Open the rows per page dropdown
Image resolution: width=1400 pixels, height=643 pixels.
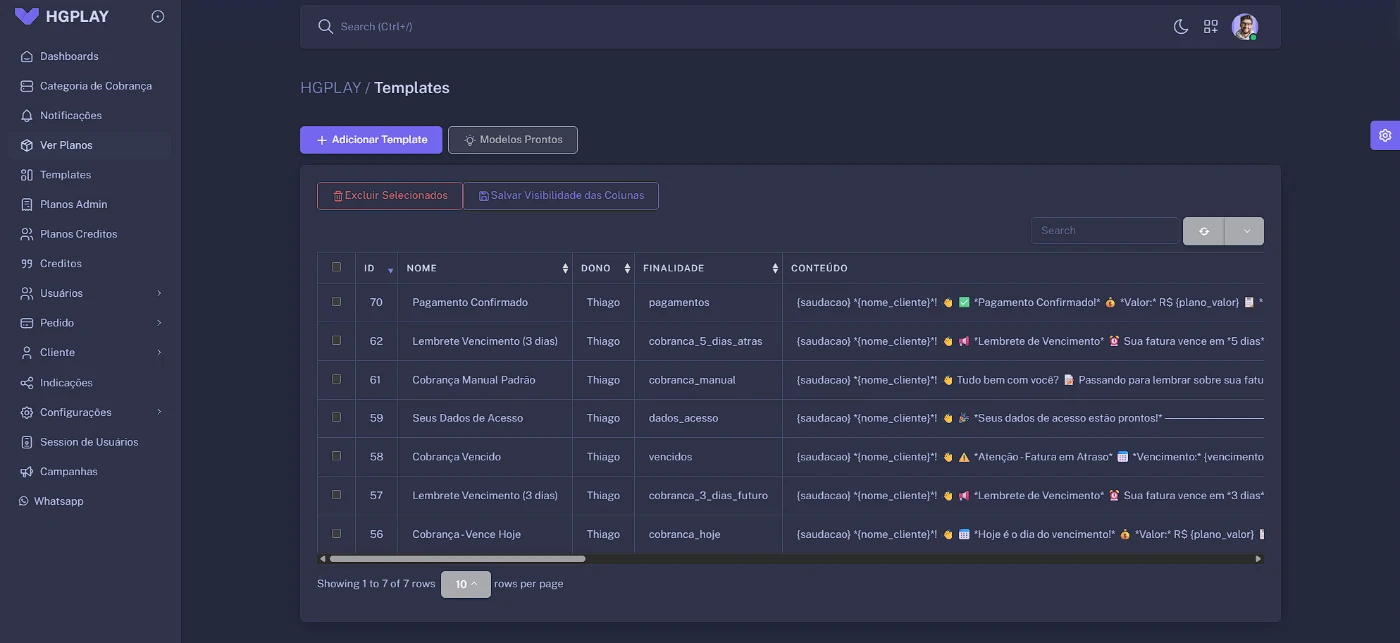465,584
